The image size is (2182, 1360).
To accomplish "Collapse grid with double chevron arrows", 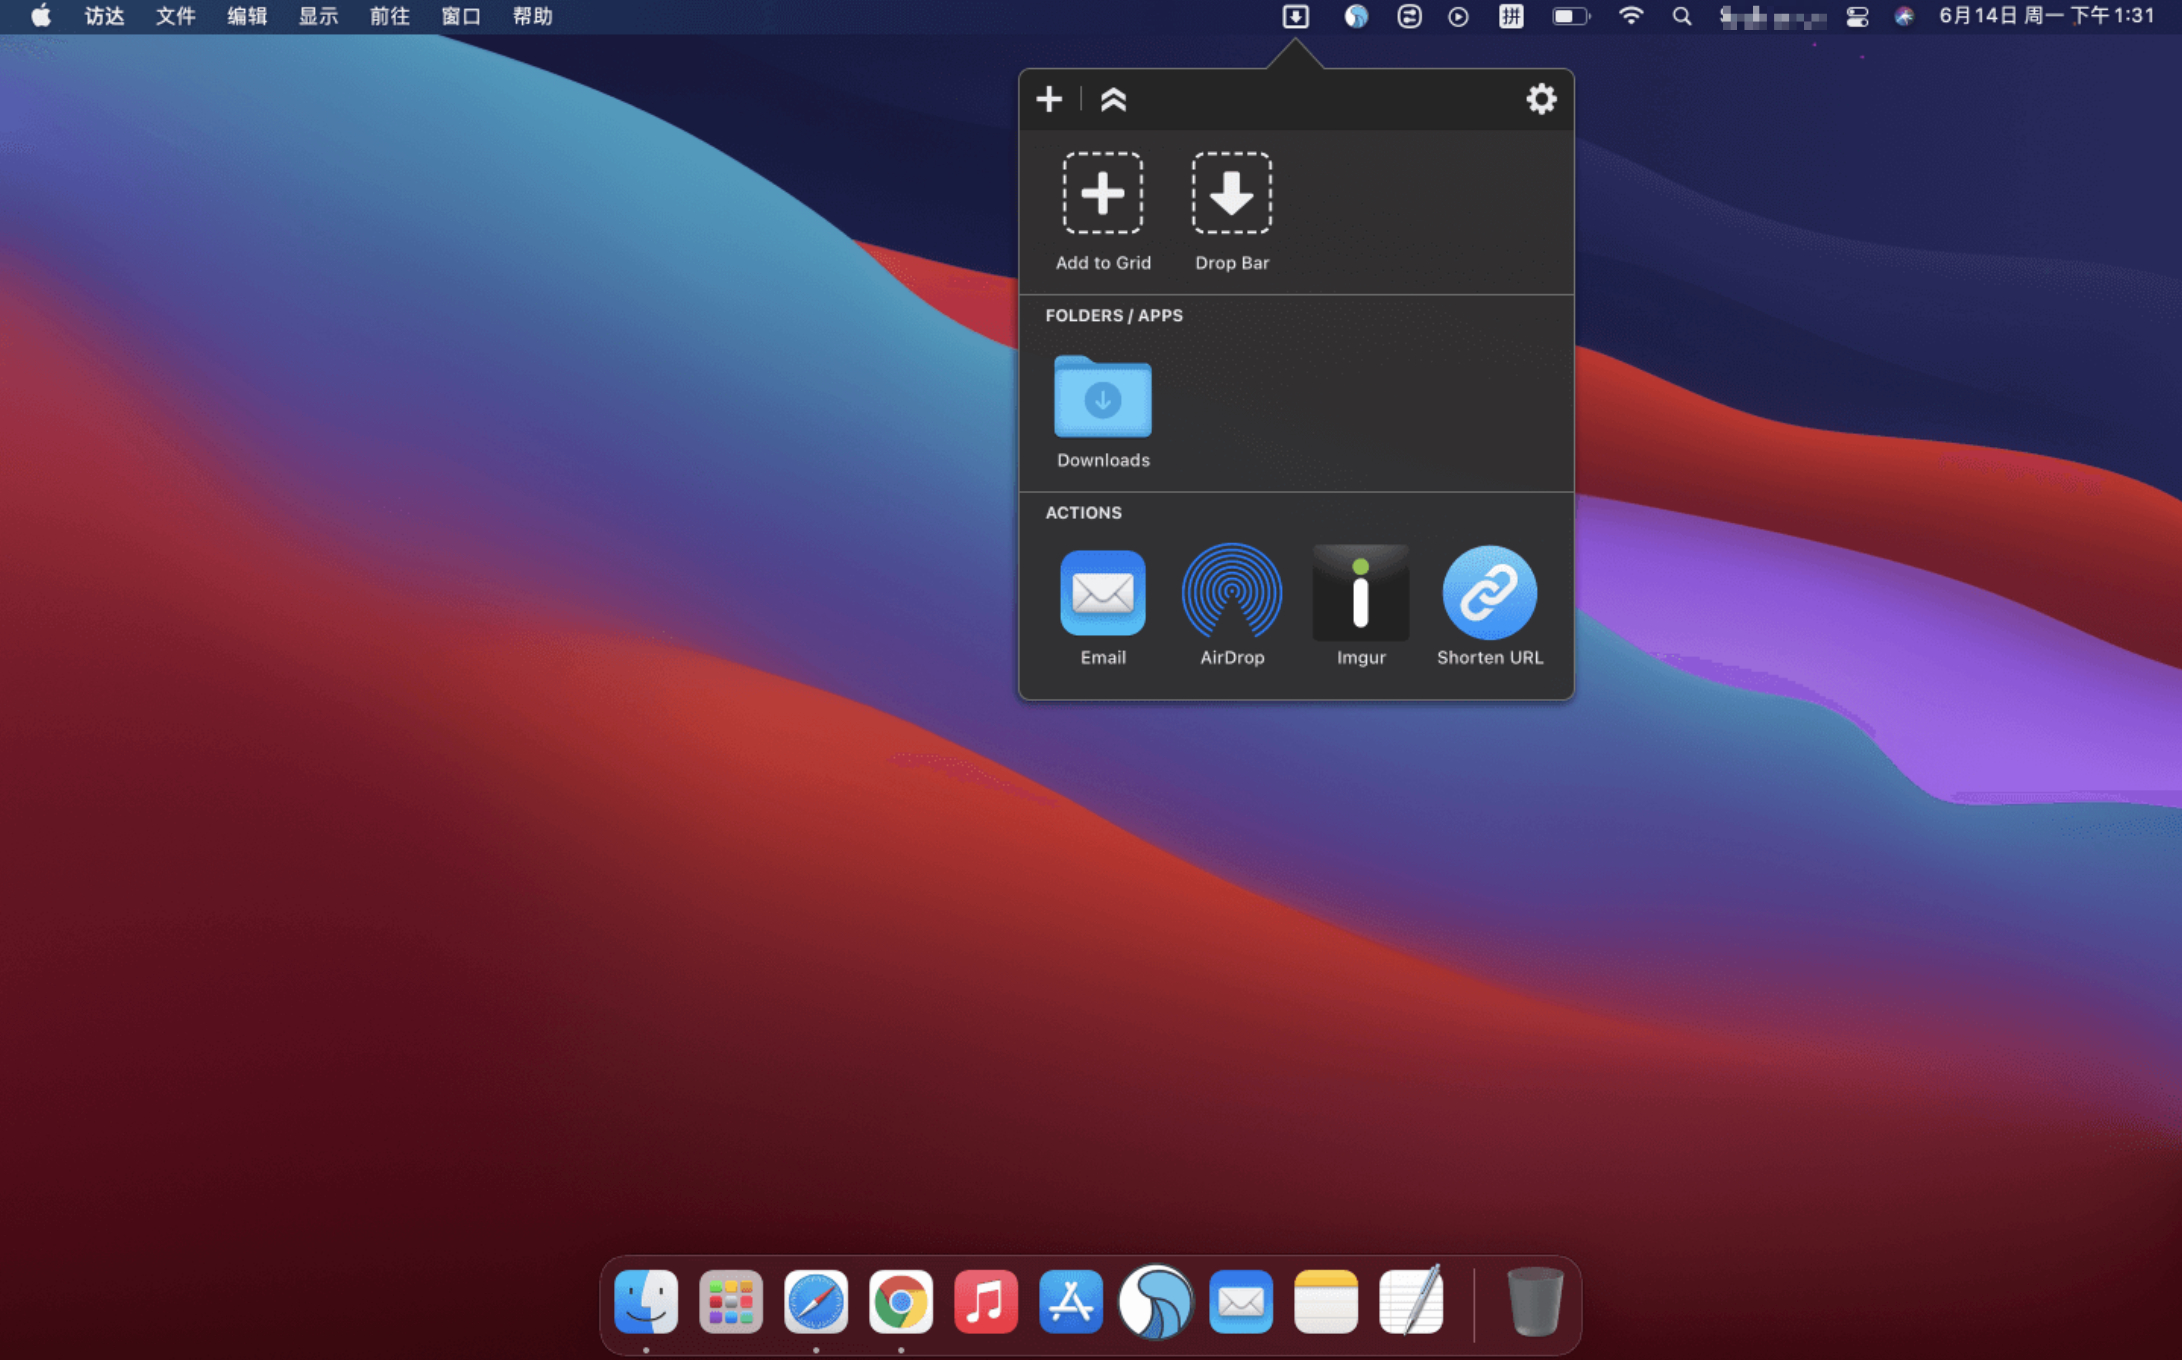I will click(1113, 99).
